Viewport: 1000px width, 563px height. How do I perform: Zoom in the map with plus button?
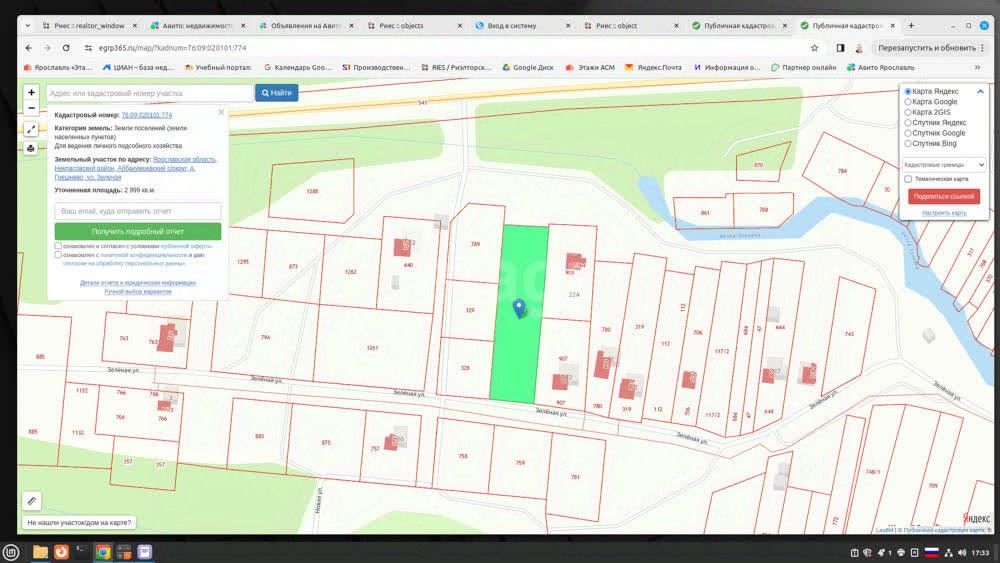point(31,92)
